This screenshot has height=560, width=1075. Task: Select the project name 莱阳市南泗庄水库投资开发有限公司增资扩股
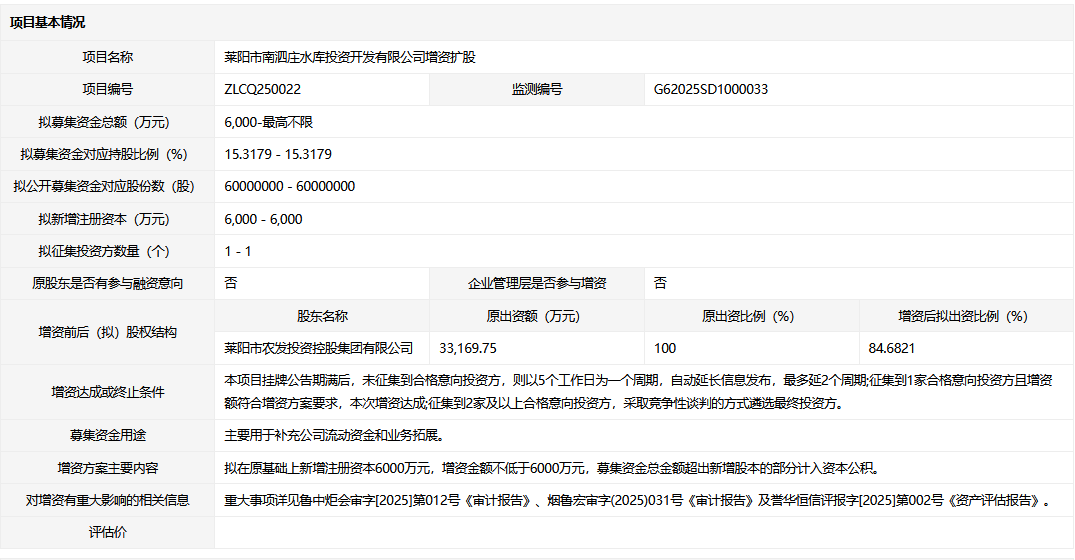pyautogui.click(x=350, y=57)
